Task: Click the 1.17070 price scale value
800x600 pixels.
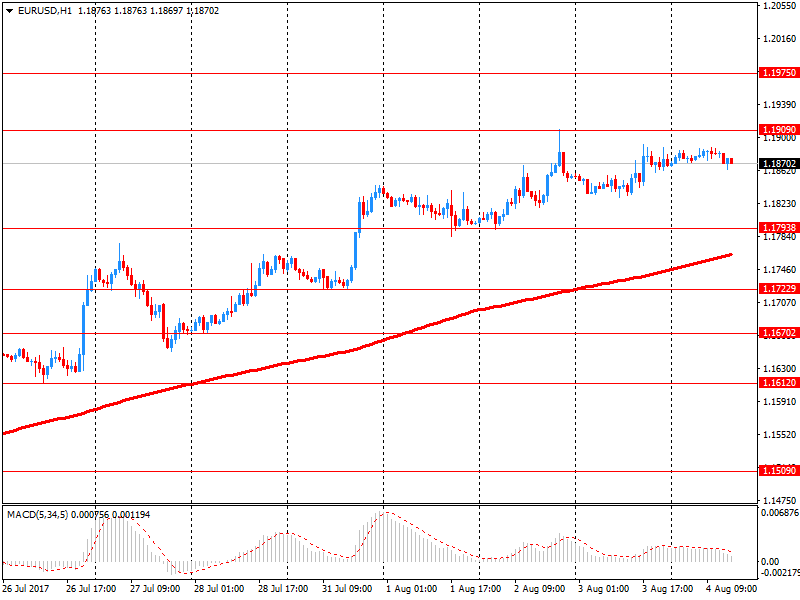Action: coord(780,303)
